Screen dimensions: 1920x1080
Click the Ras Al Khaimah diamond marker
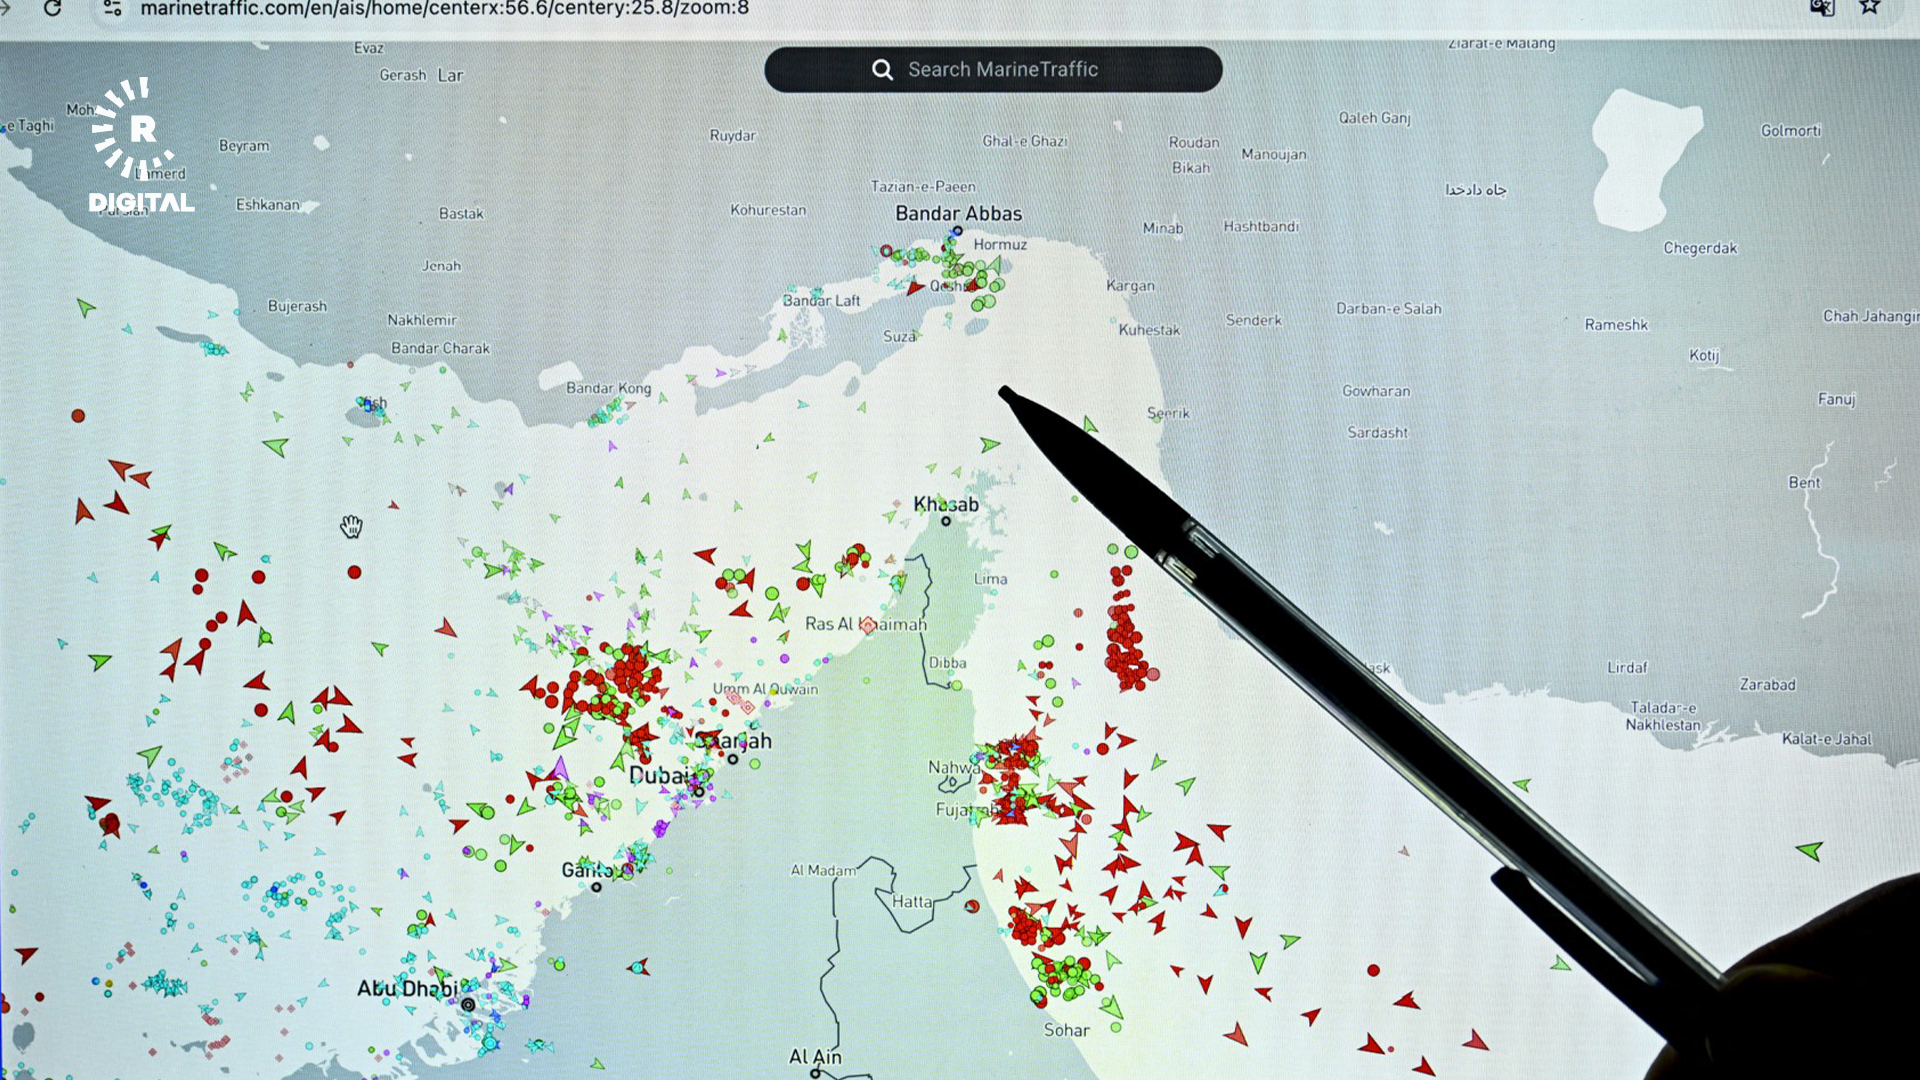click(x=868, y=625)
